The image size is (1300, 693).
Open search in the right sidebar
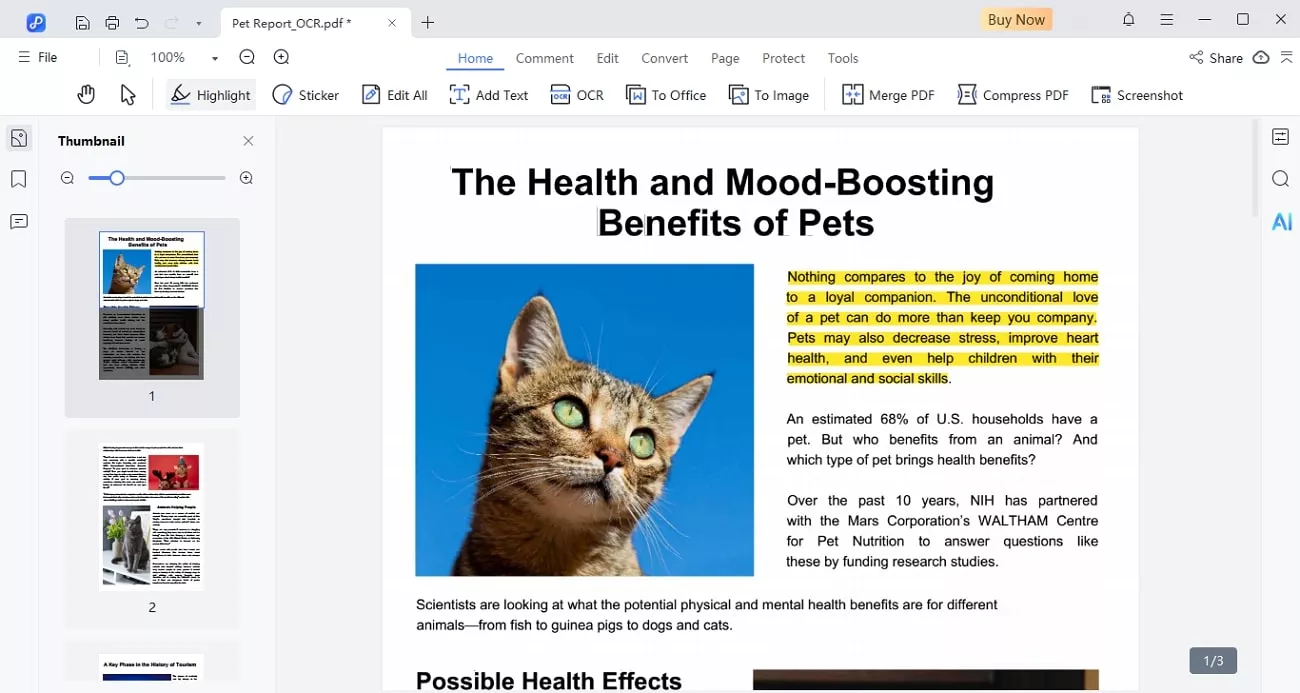tap(1280, 179)
